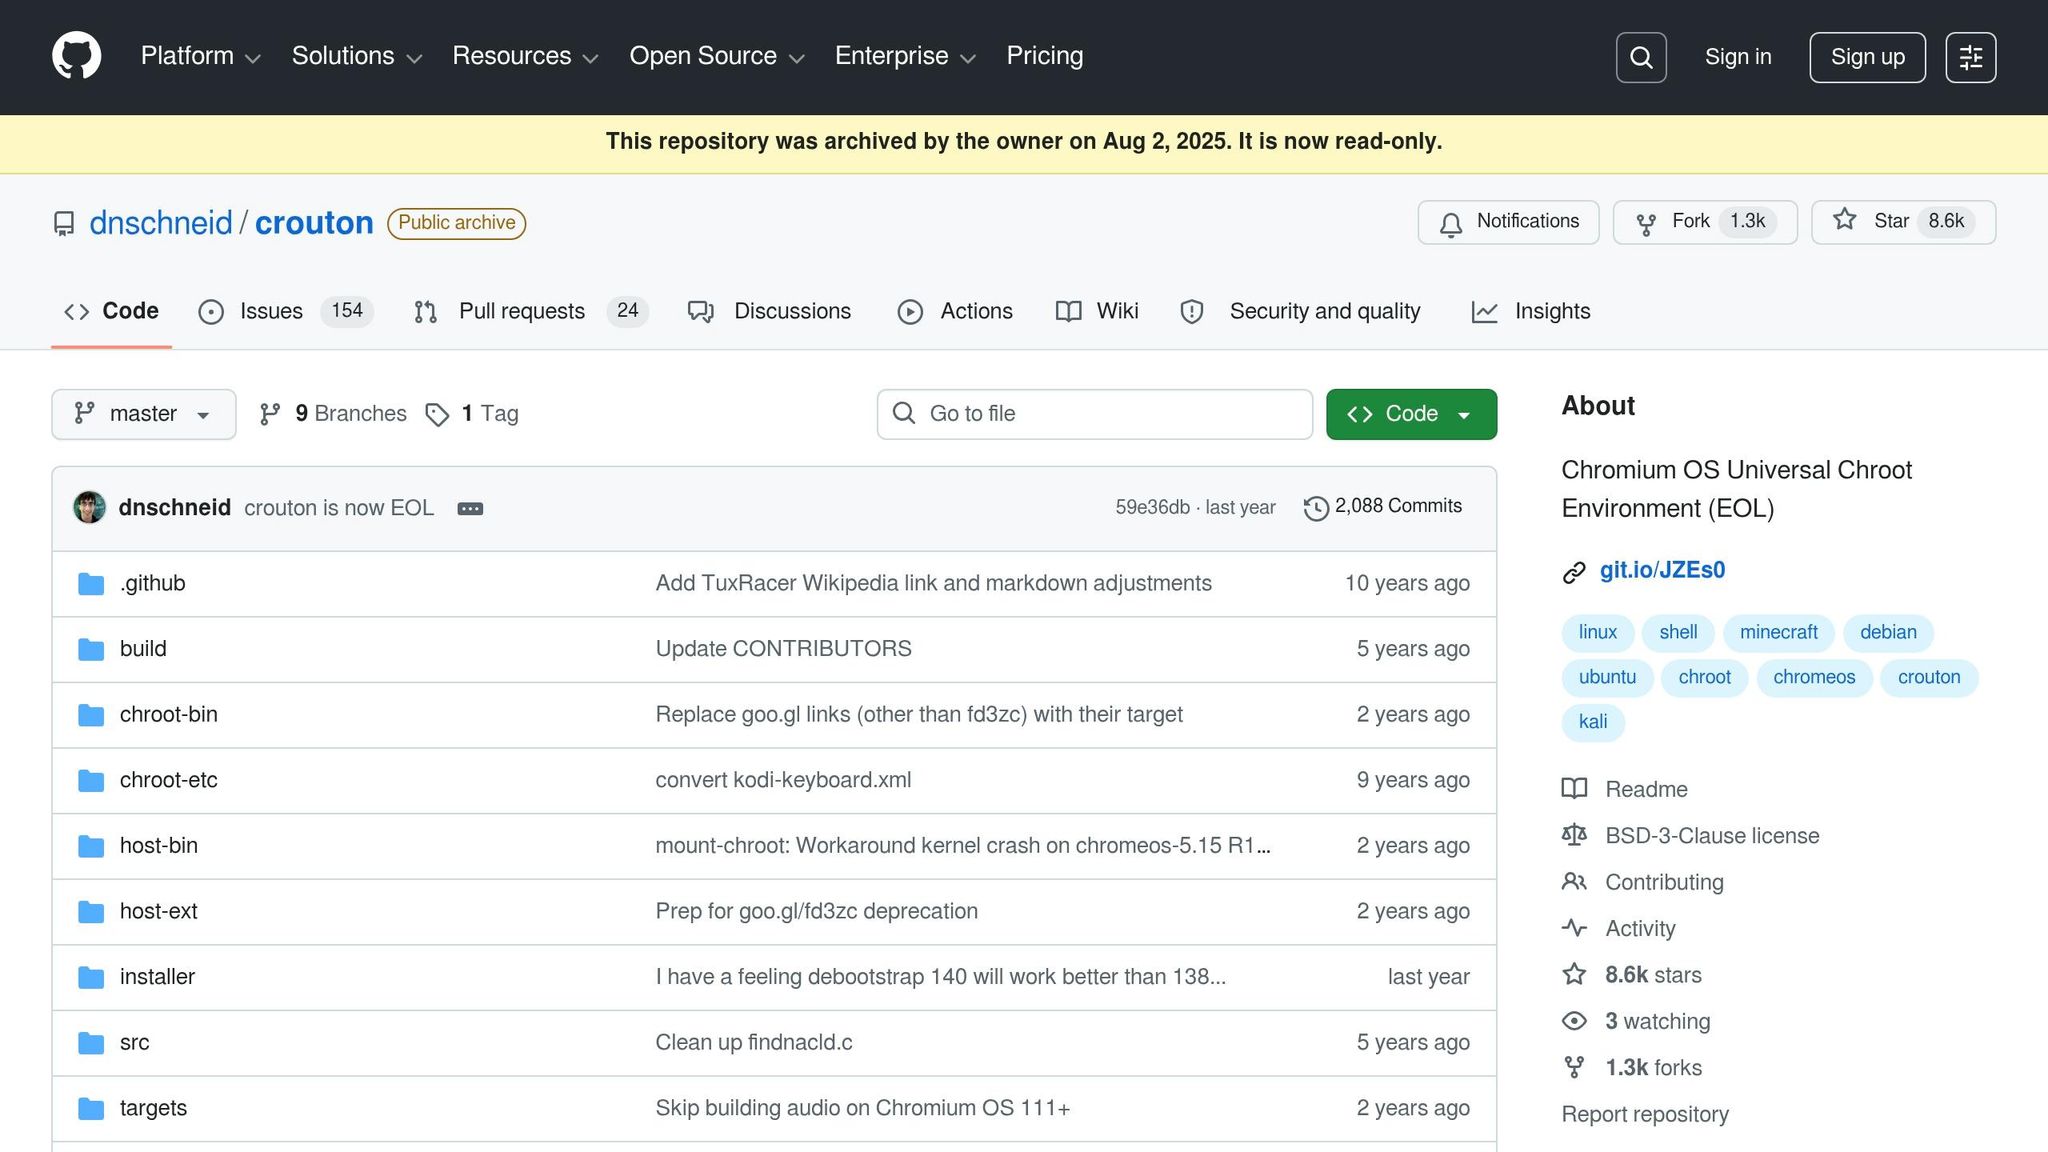
Task: Click Report repository
Action: (1645, 1114)
